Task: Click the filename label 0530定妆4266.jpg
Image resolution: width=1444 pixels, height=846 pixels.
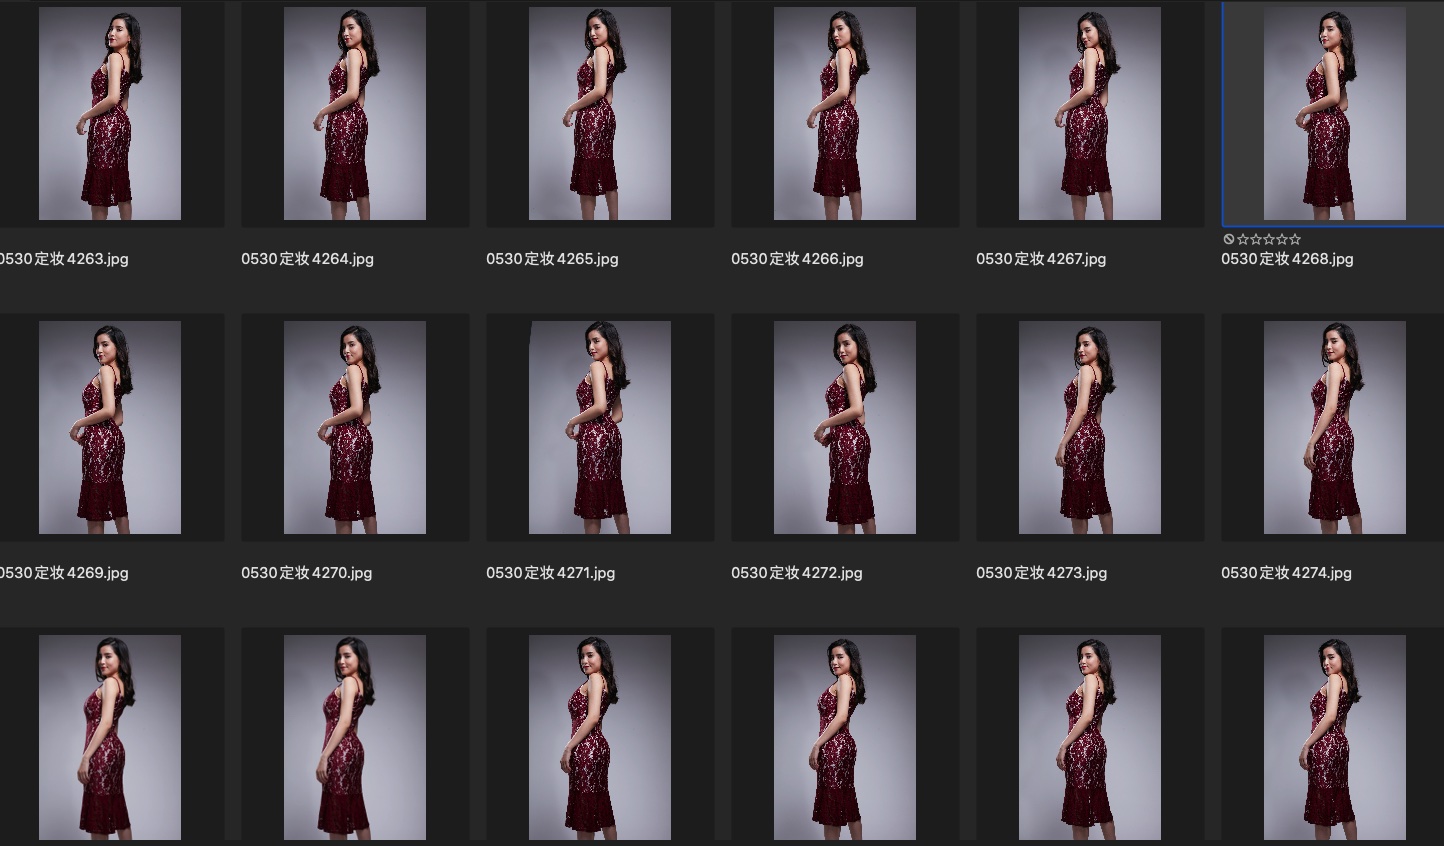Action: point(797,259)
